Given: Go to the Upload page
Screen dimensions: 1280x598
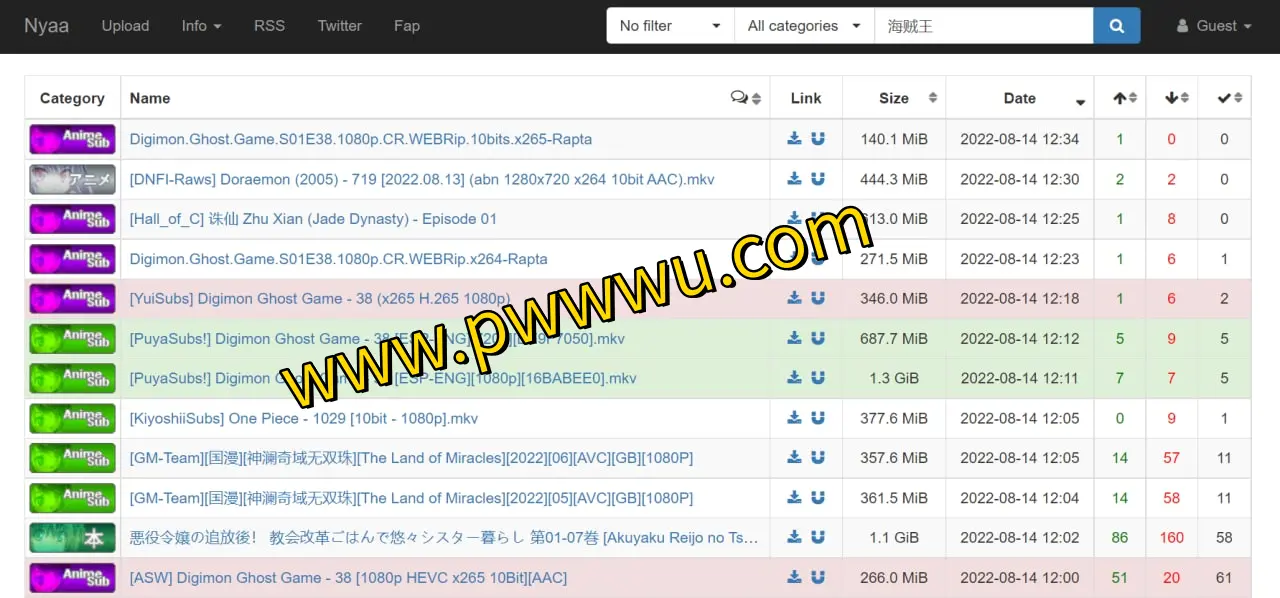Looking at the screenshot, I should (125, 26).
